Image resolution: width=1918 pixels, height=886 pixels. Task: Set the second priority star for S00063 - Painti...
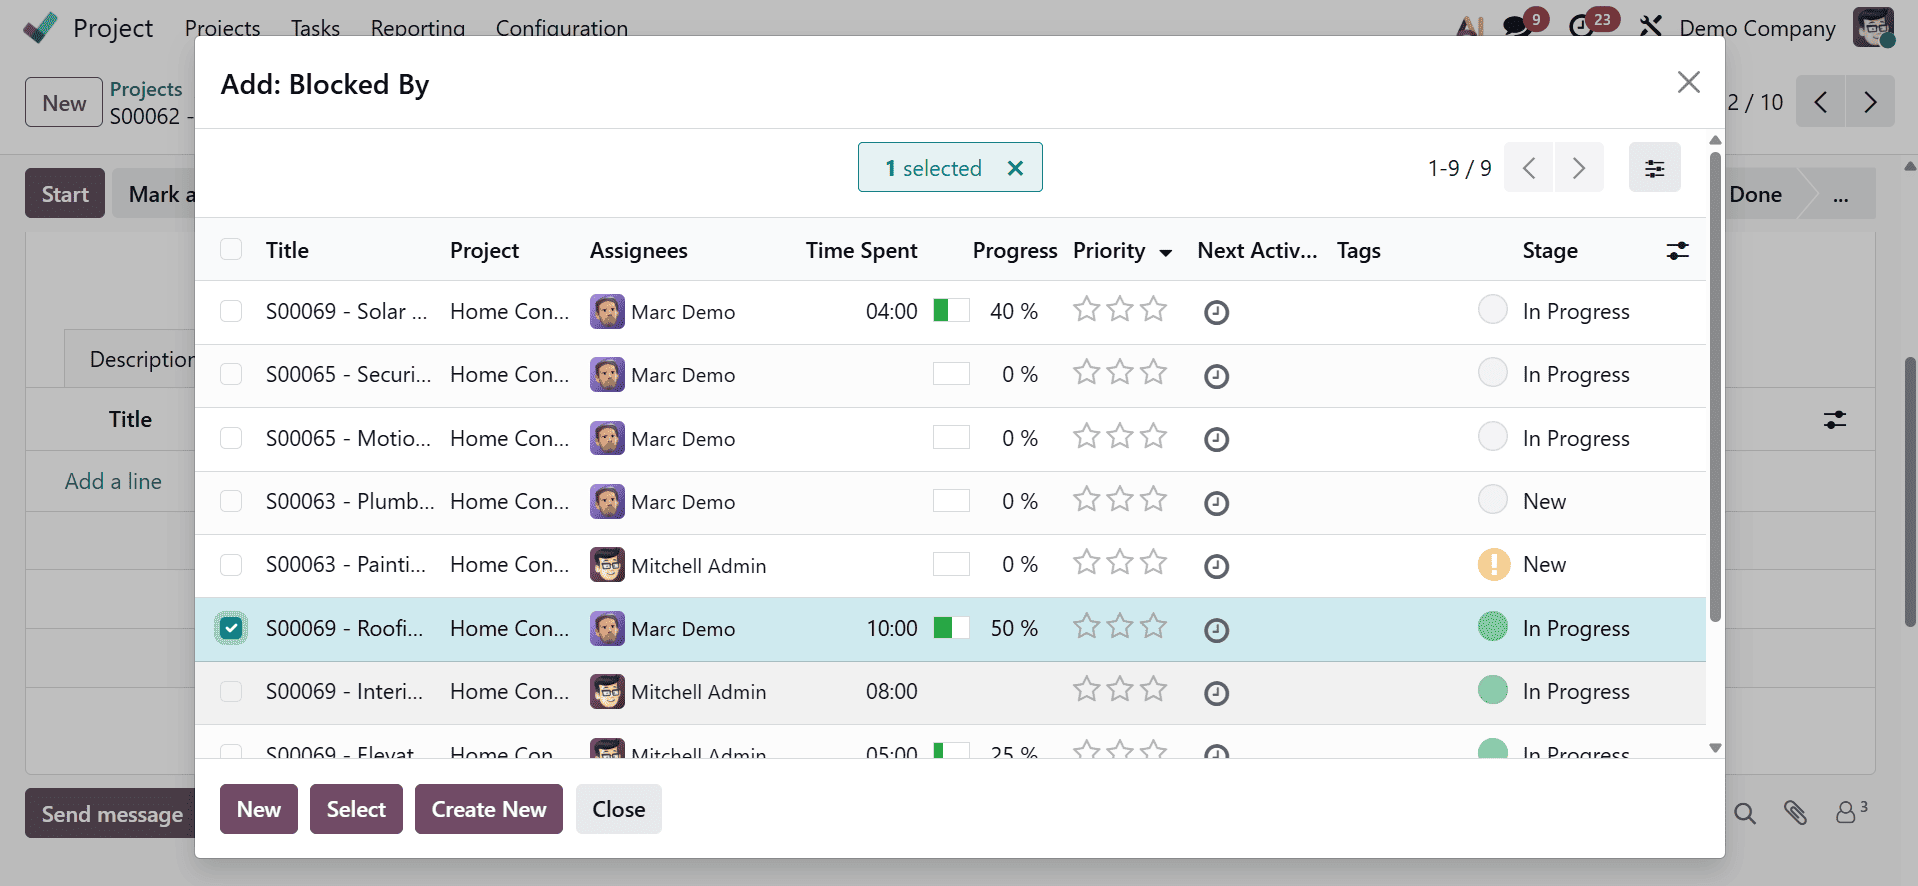1120,562
